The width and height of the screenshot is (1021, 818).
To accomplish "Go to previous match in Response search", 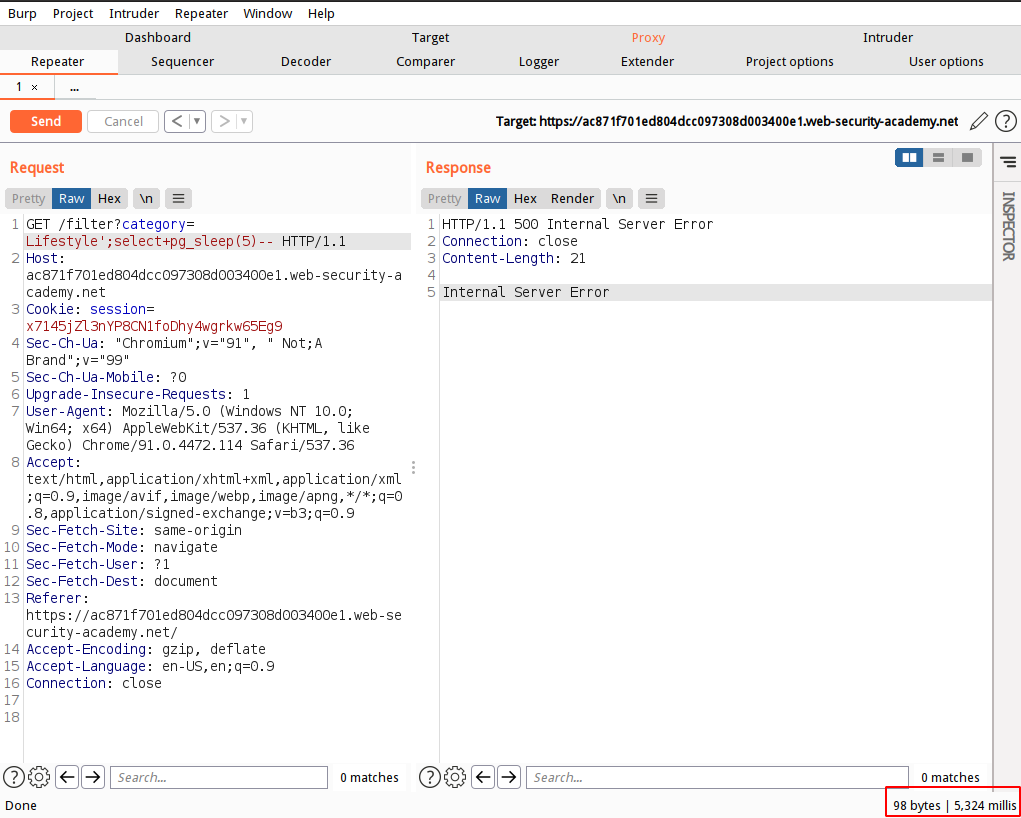I will [x=483, y=777].
